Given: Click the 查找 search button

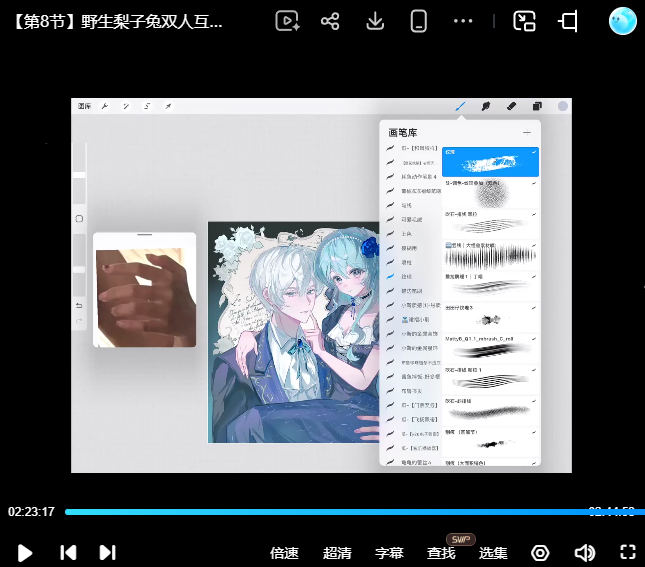Looking at the screenshot, I should 441,553.
